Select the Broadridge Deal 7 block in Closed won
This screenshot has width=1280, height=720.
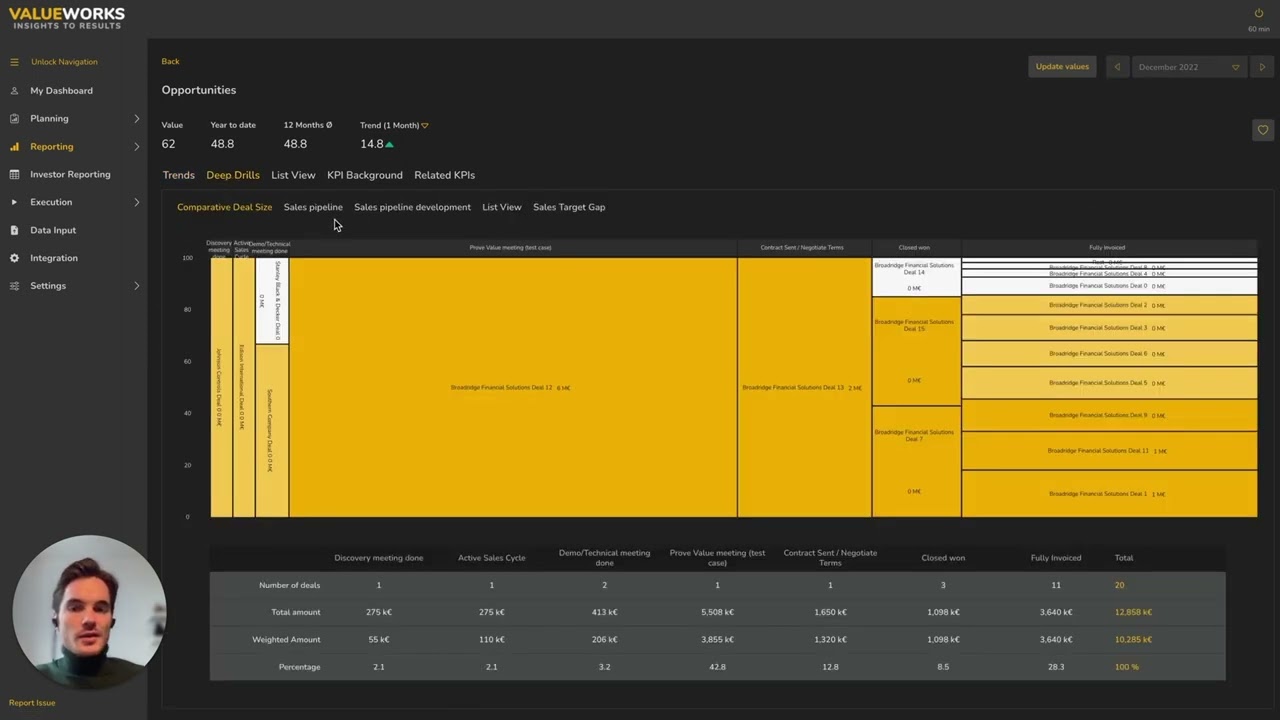916,461
